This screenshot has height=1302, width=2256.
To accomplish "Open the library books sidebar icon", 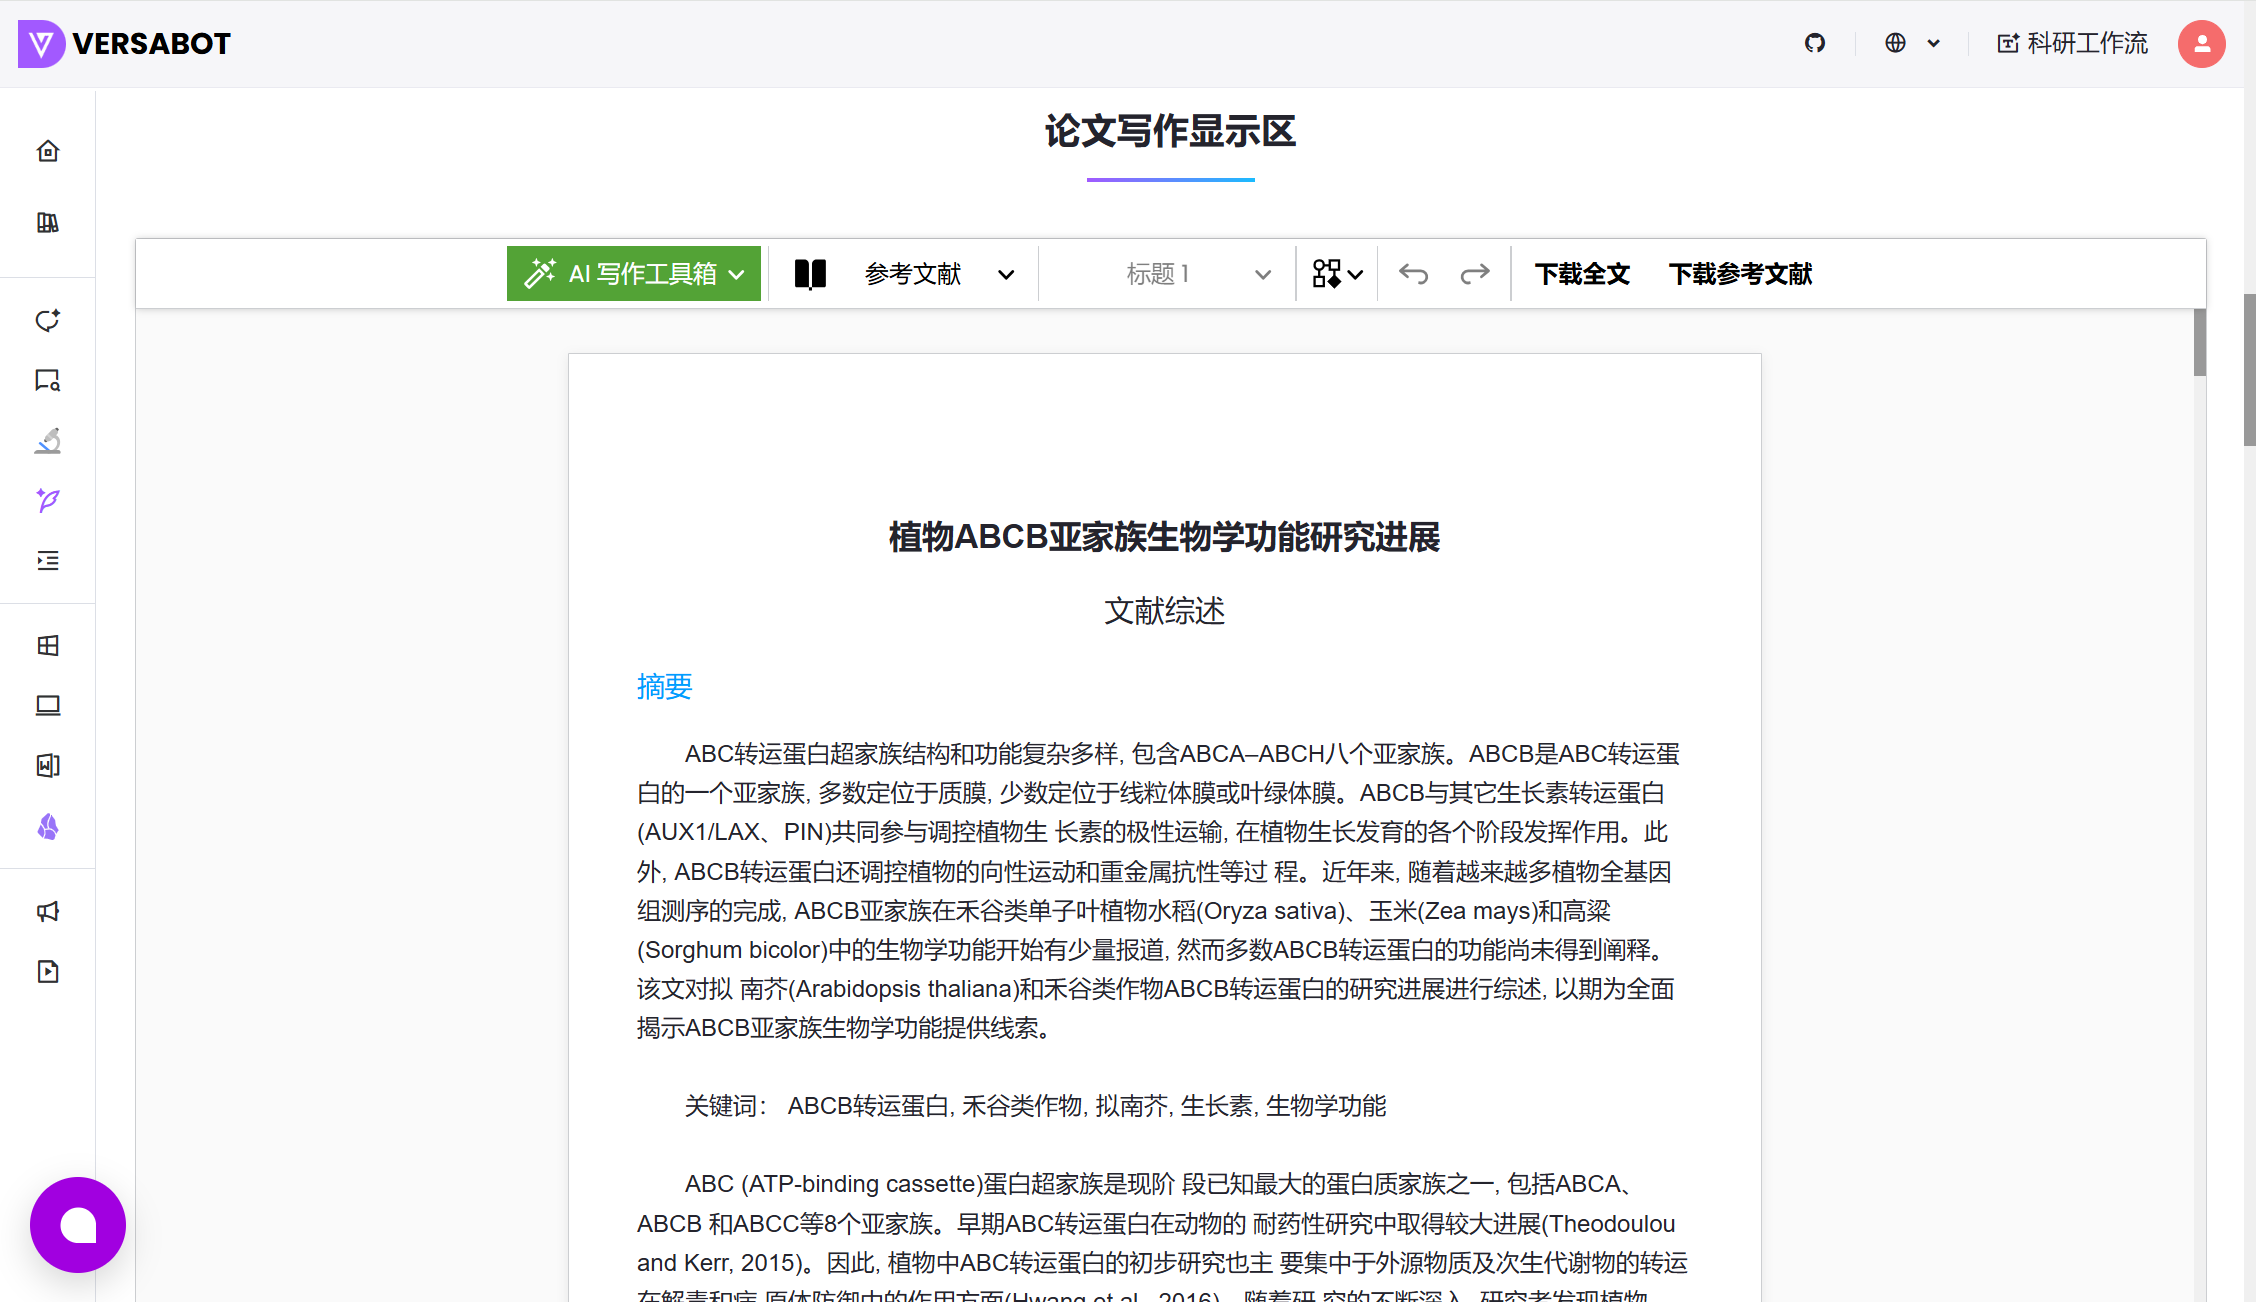I will pyautogui.click(x=48, y=222).
